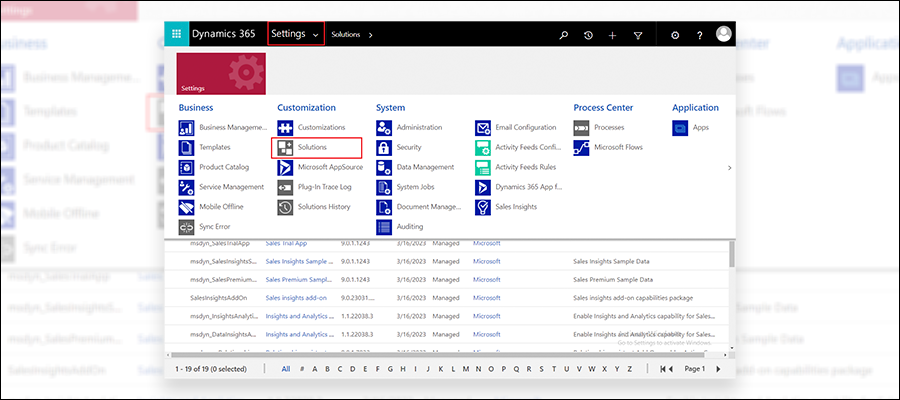Open recent items history icon
This screenshot has height=400, width=900.
click(x=588, y=35)
